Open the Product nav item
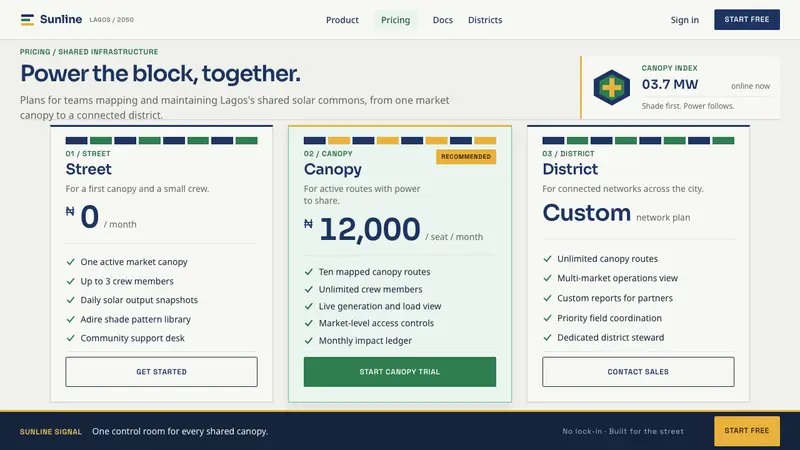This screenshot has width=800, height=450. tap(342, 20)
